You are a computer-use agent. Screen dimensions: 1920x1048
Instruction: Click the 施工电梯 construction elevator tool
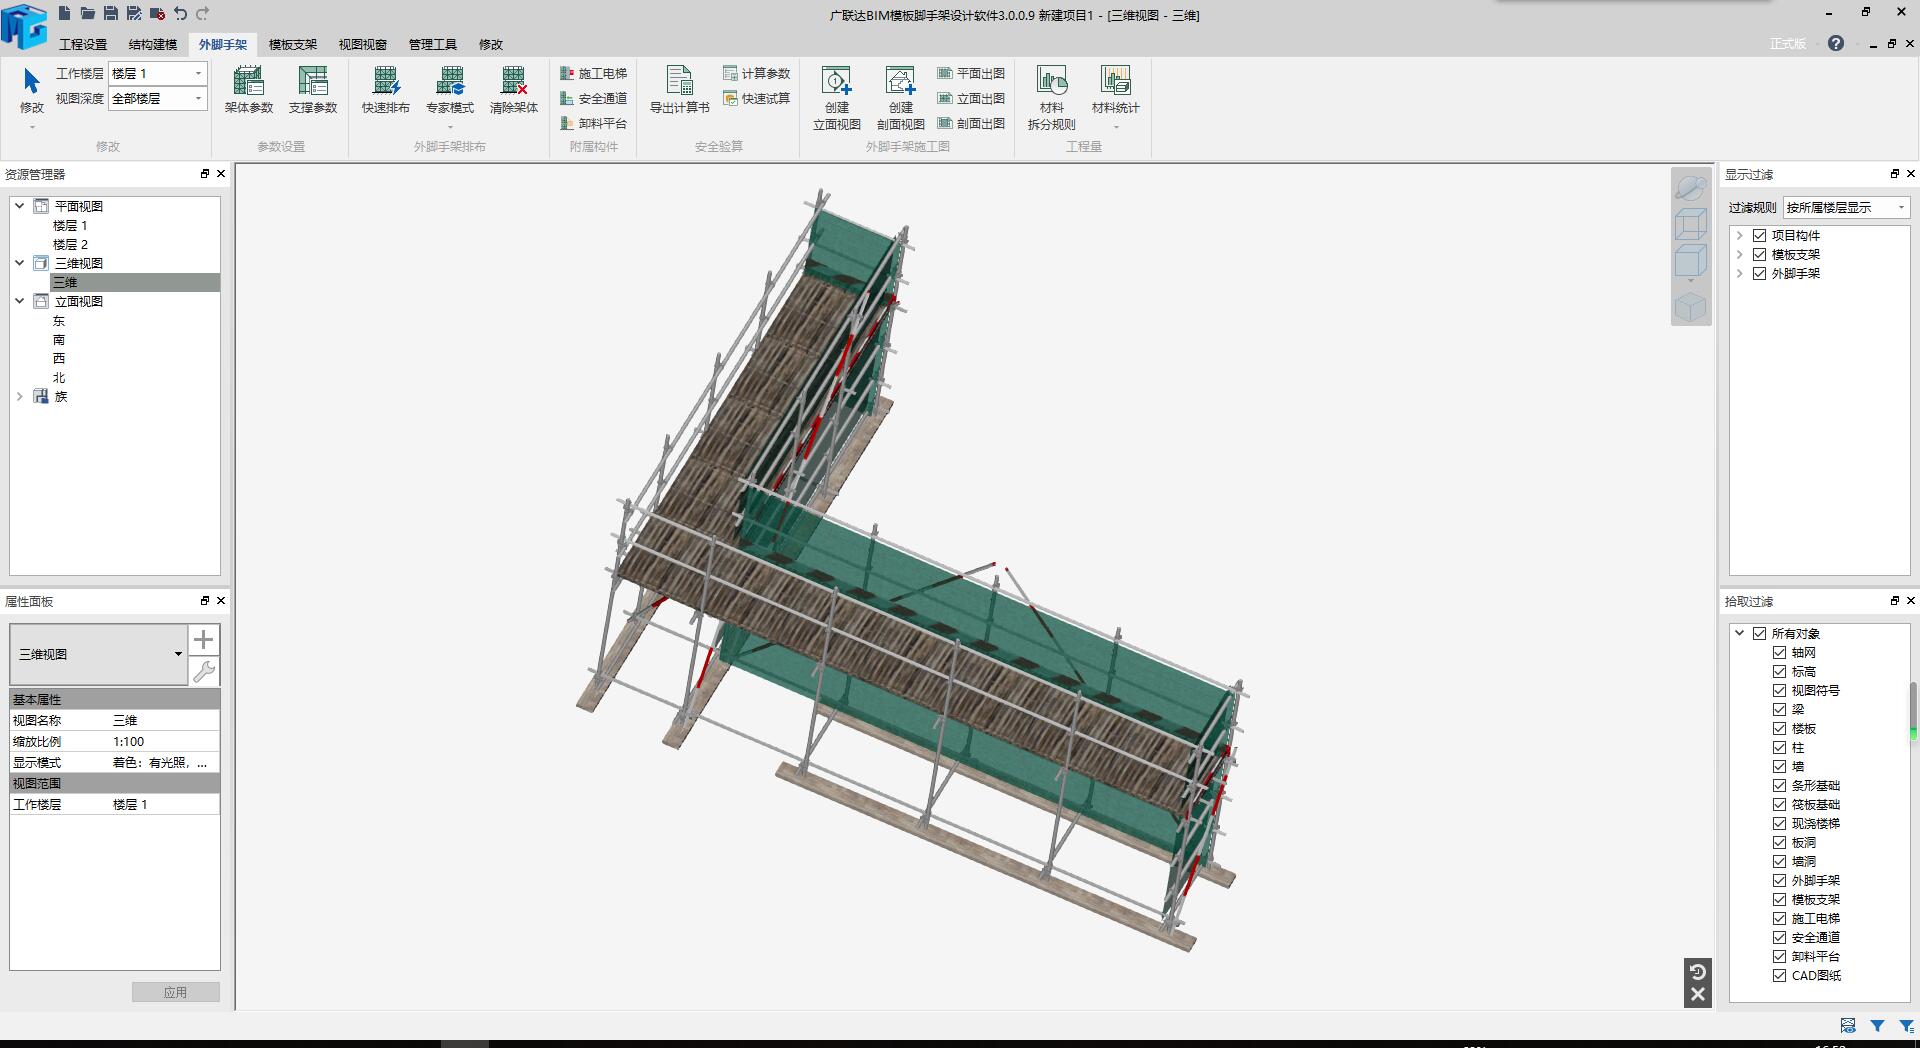594,73
